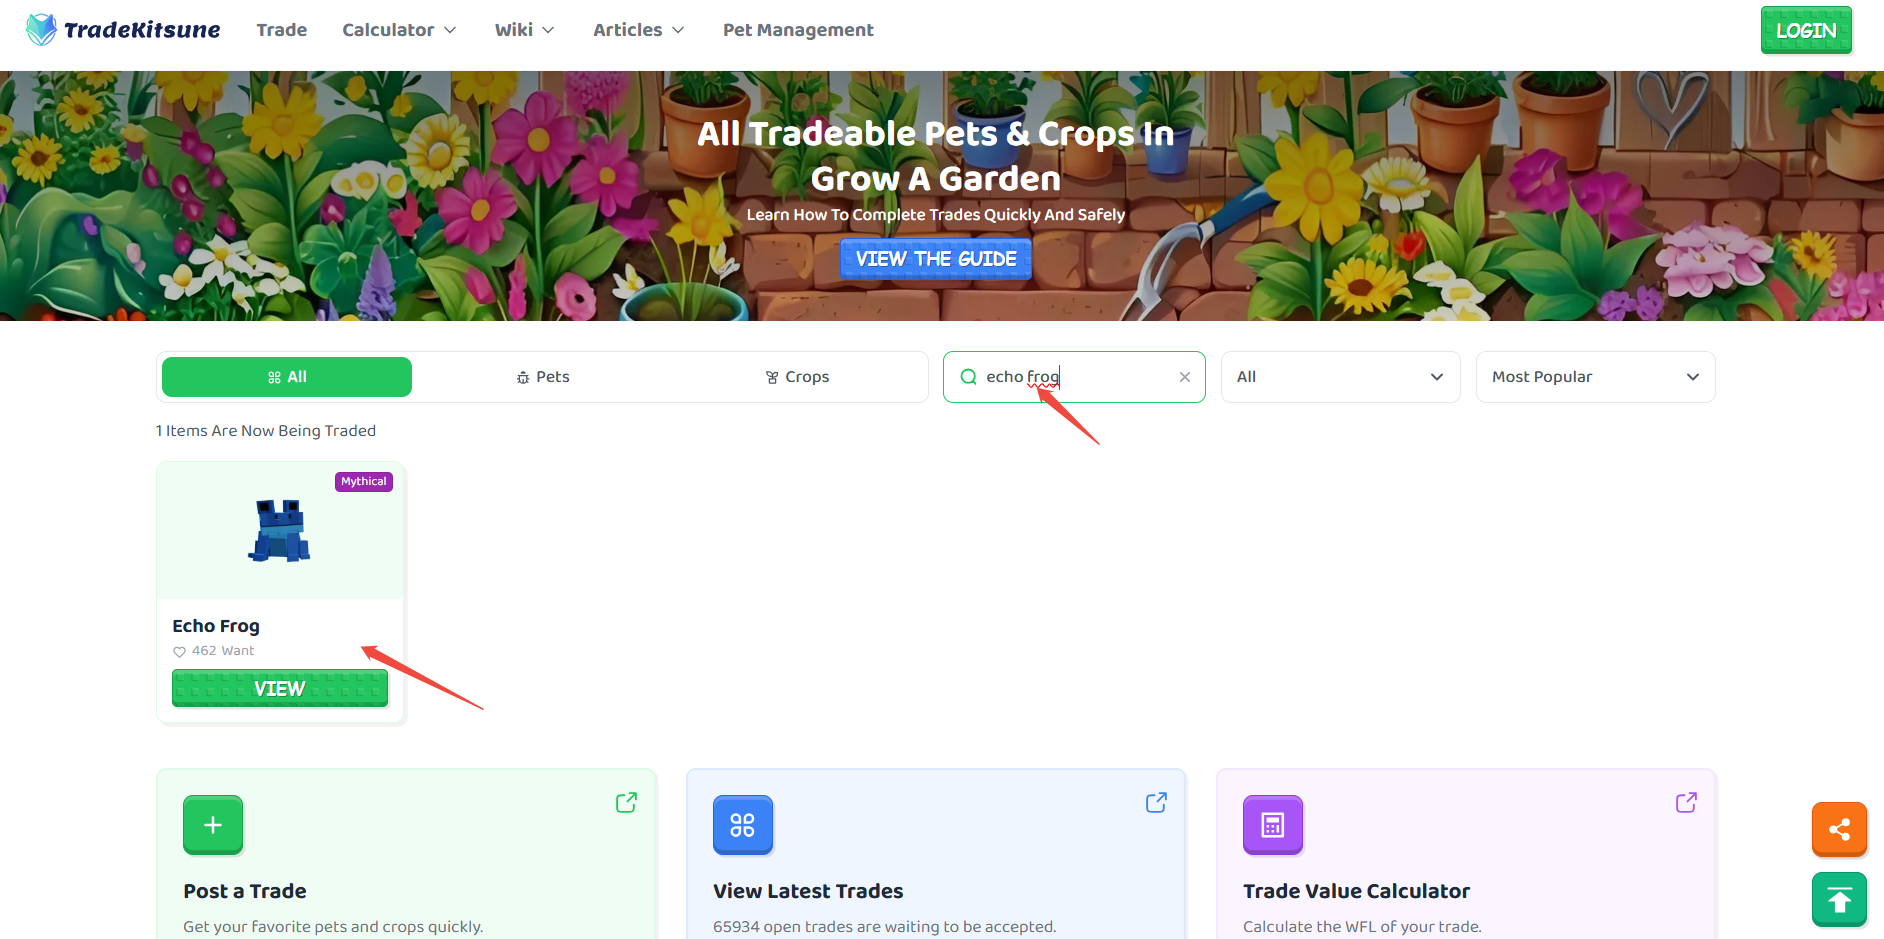Focus the echo frog search field
The image size is (1884, 939).
pyautogui.click(x=1075, y=377)
